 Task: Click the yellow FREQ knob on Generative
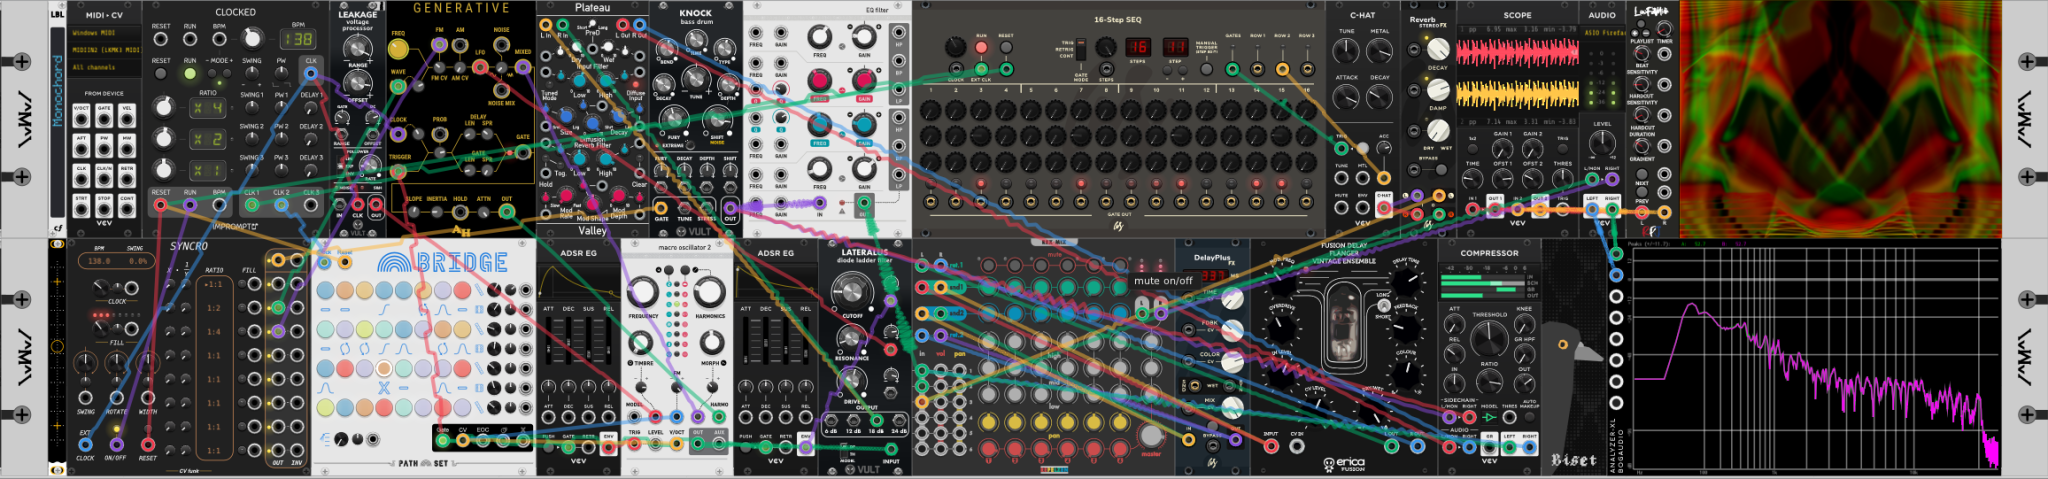399,50
